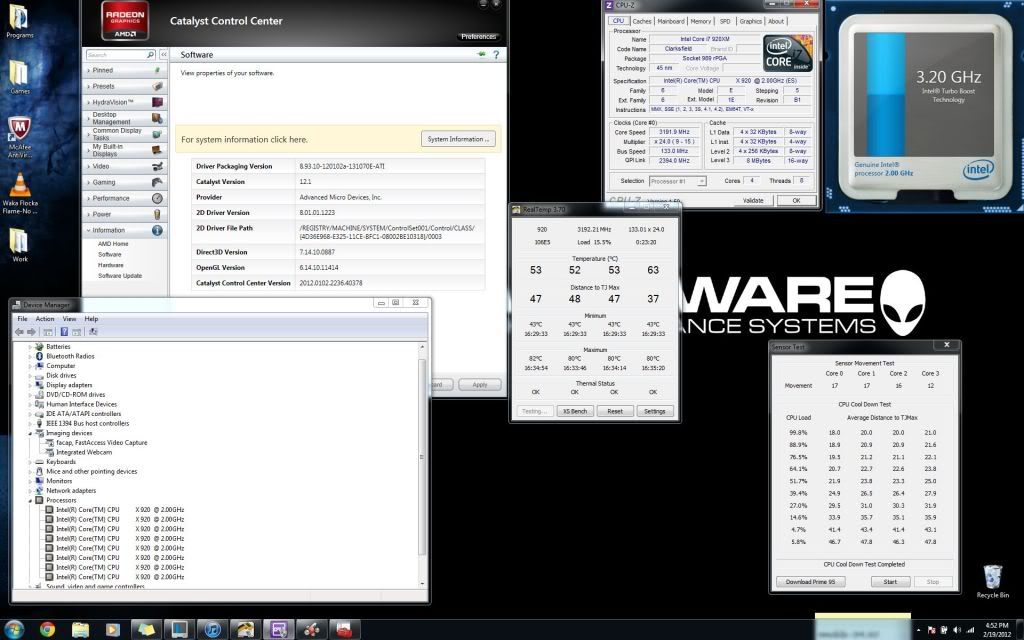The height and width of the screenshot is (640, 1024).
Task: Click the Device Manager vertical scrollbar
Action: coord(422,464)
